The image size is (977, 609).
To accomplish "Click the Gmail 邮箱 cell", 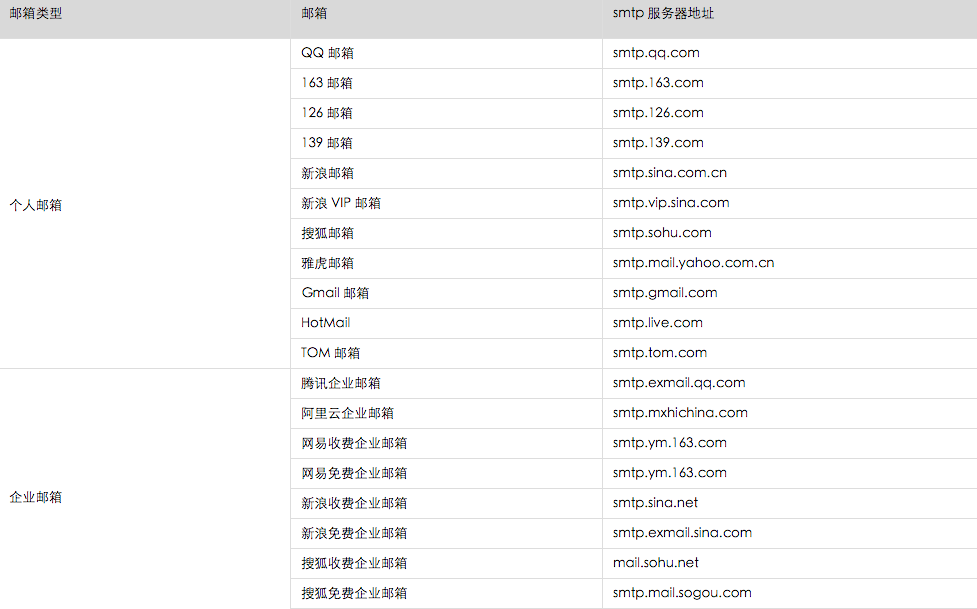I will tap(335, 293).
